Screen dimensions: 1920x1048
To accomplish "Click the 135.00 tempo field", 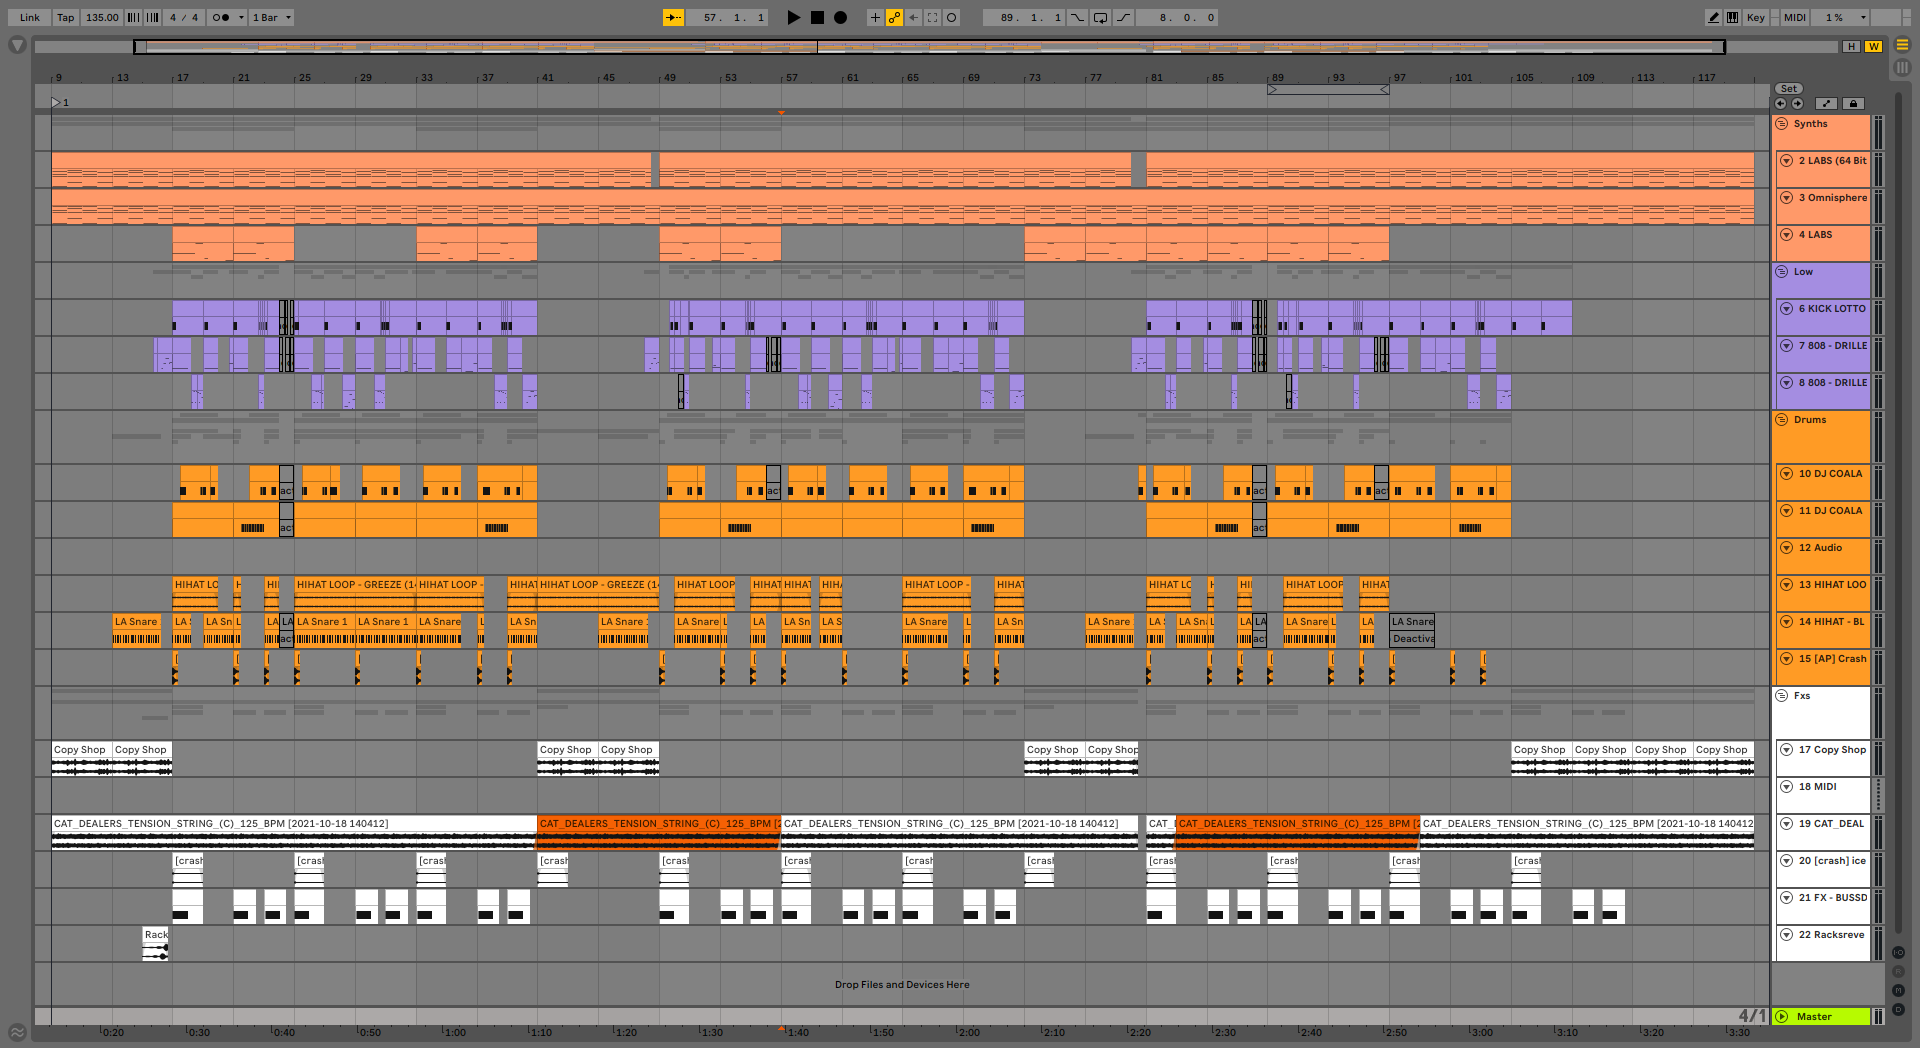I will pos(102,17).
